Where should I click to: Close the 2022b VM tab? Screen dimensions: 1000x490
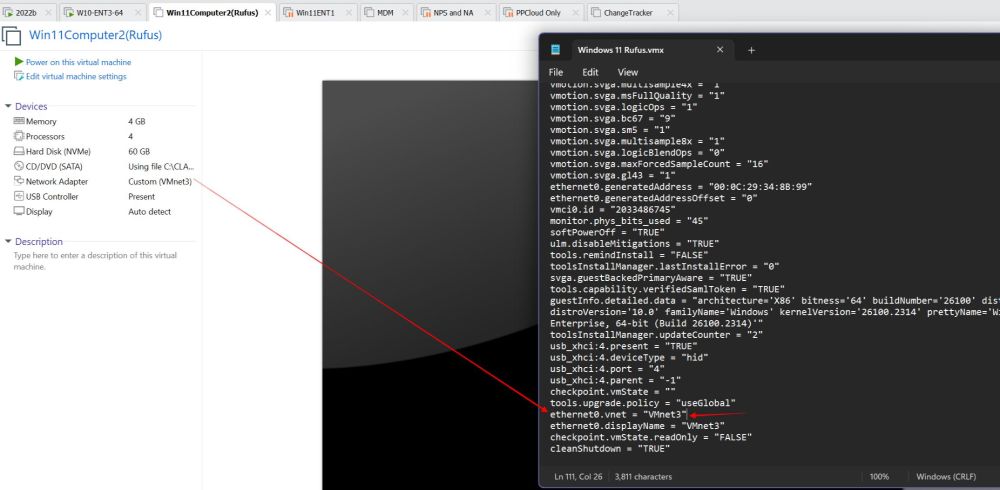(49, 13)
